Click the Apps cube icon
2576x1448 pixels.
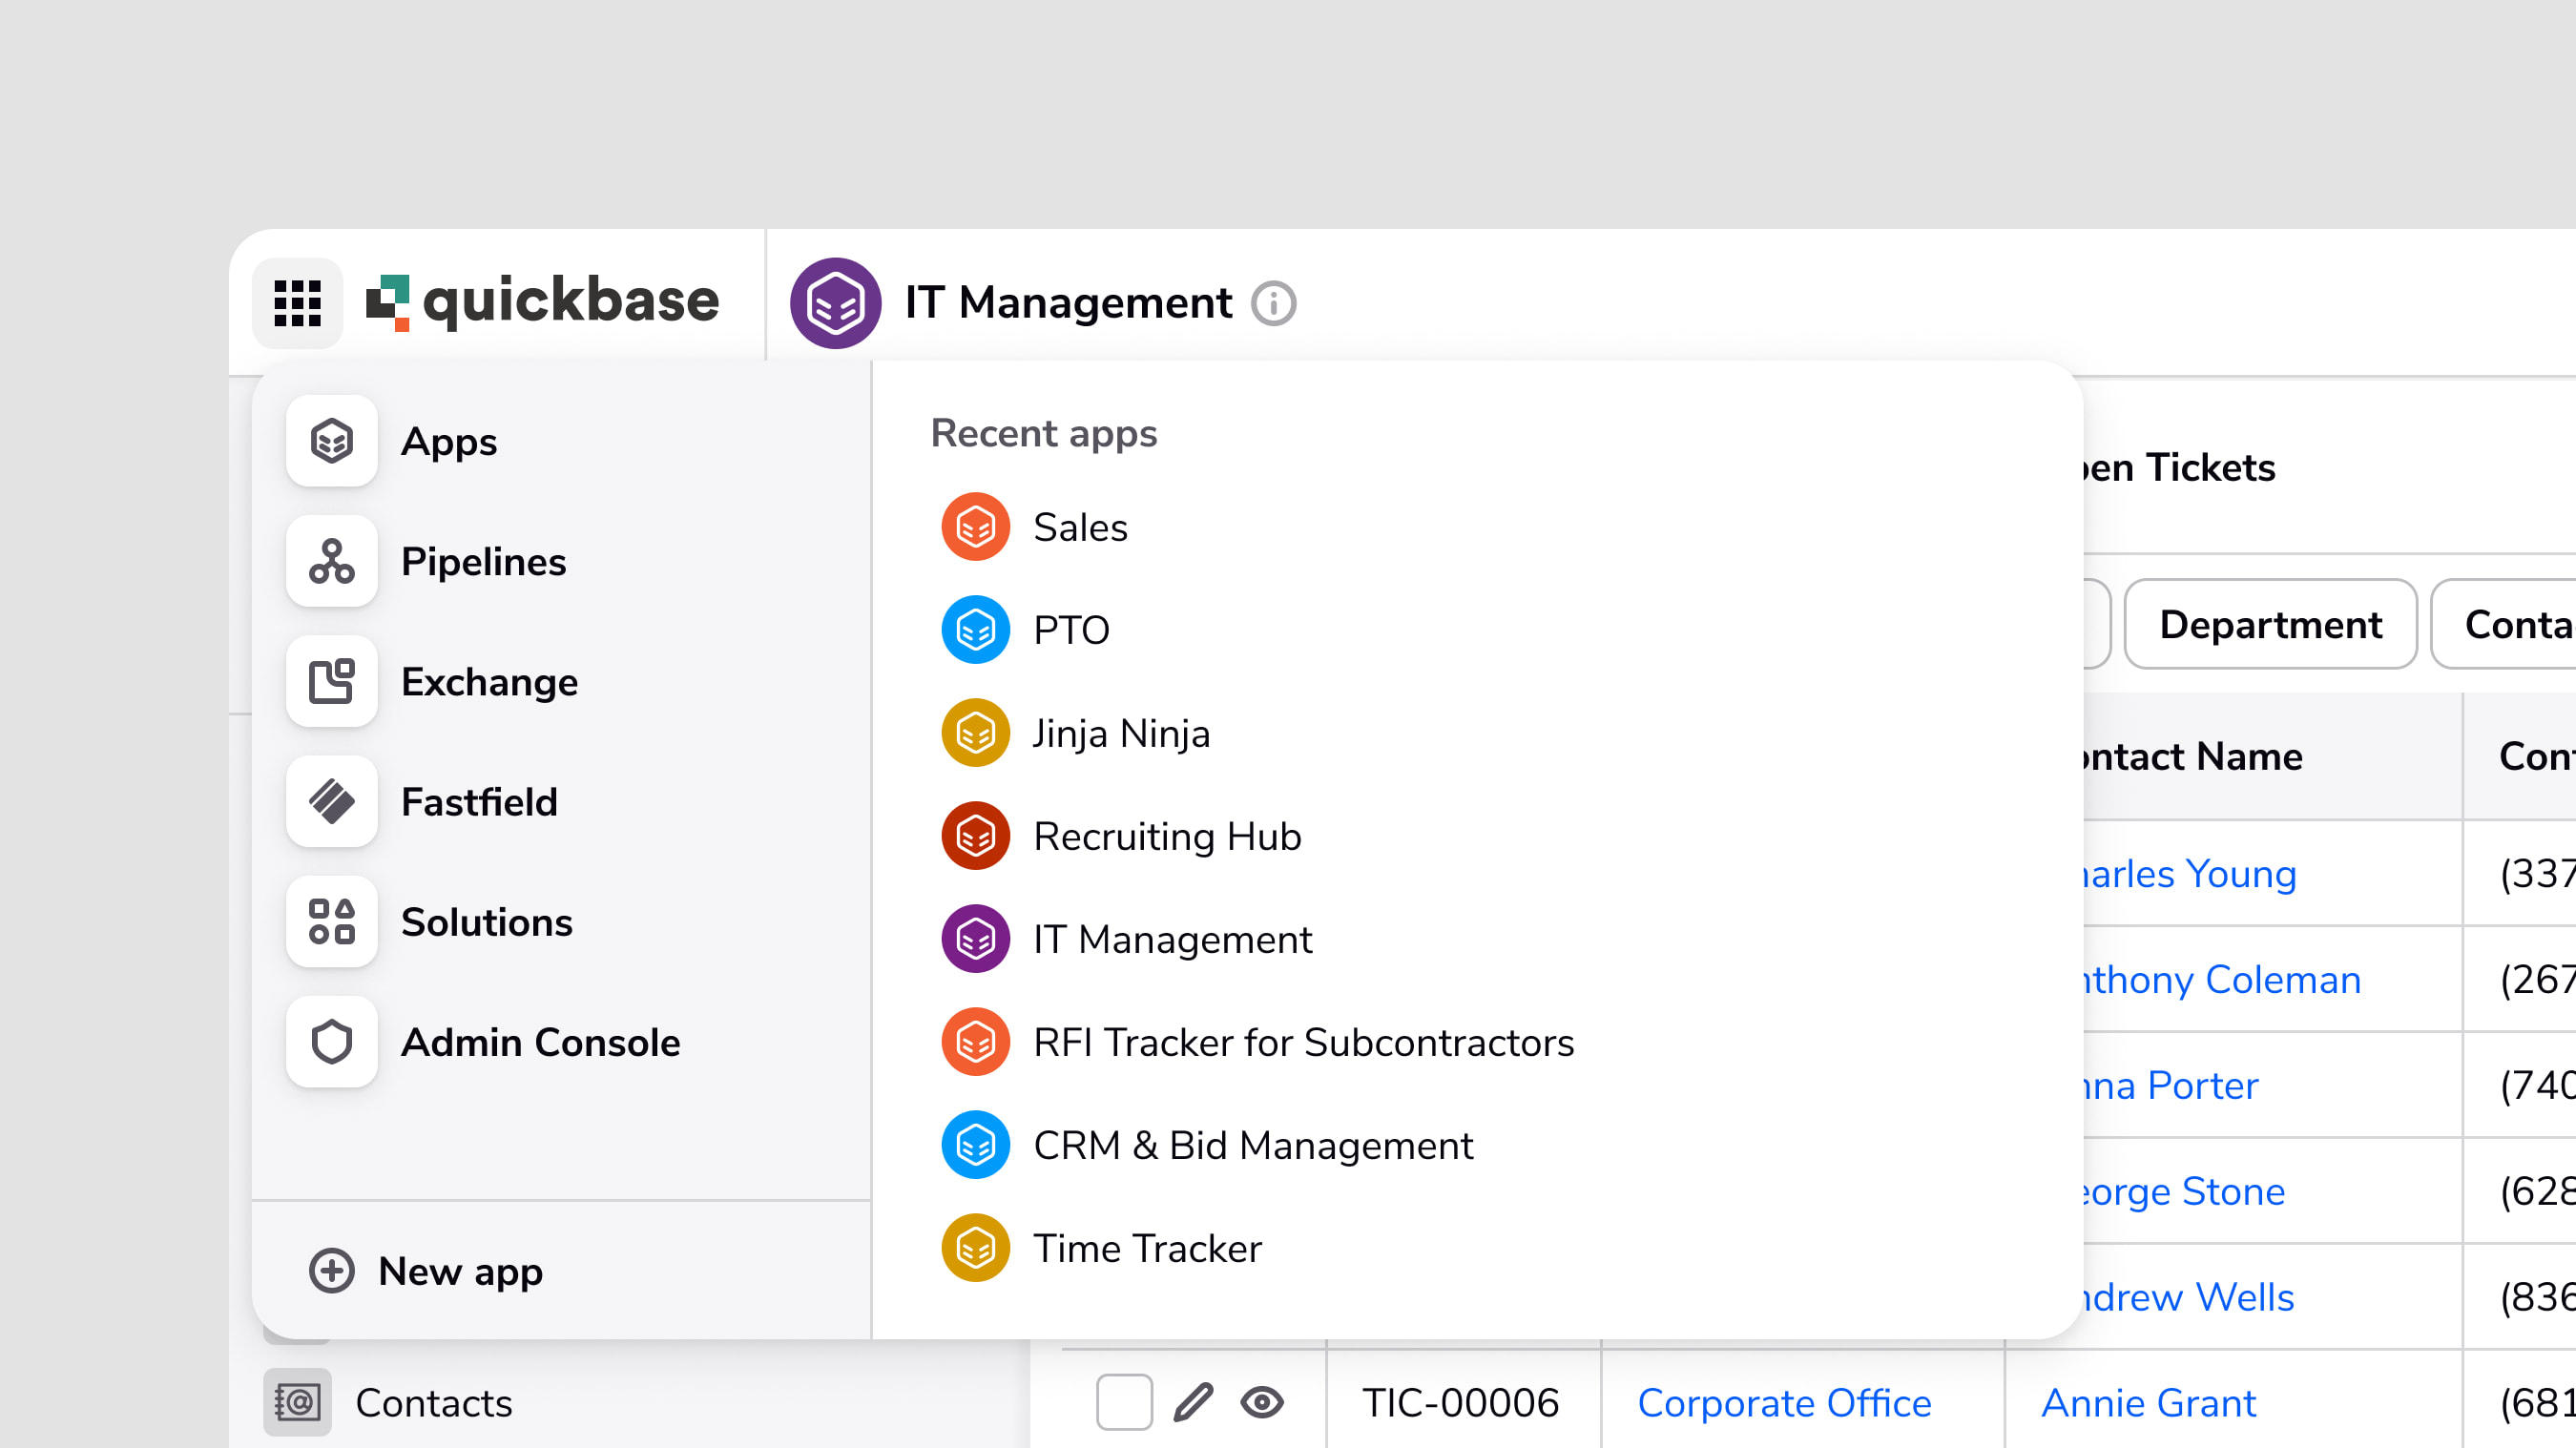pos(331,441)
